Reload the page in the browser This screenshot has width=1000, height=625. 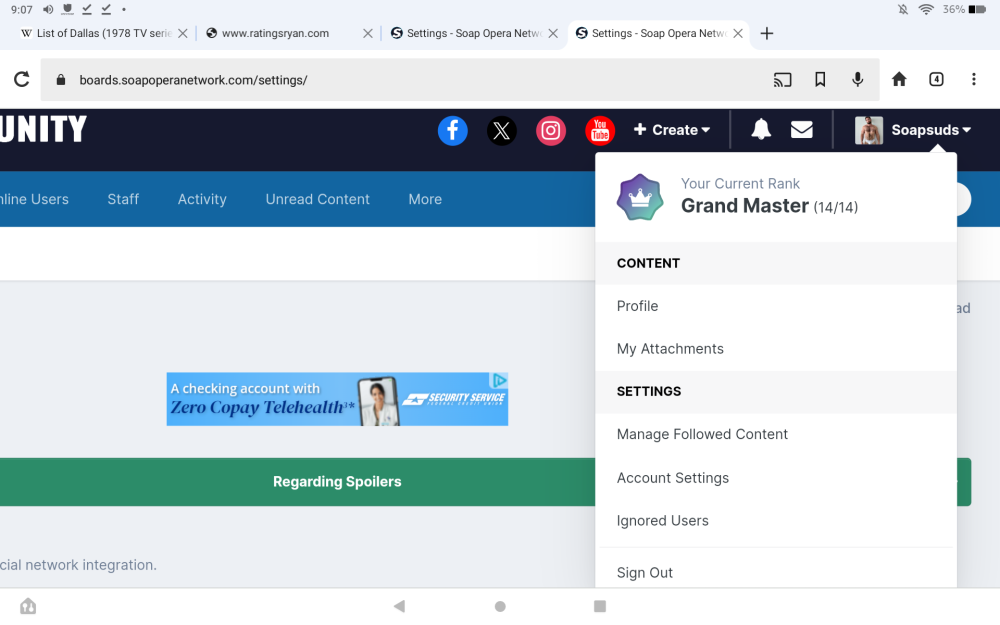click(21, 80)
